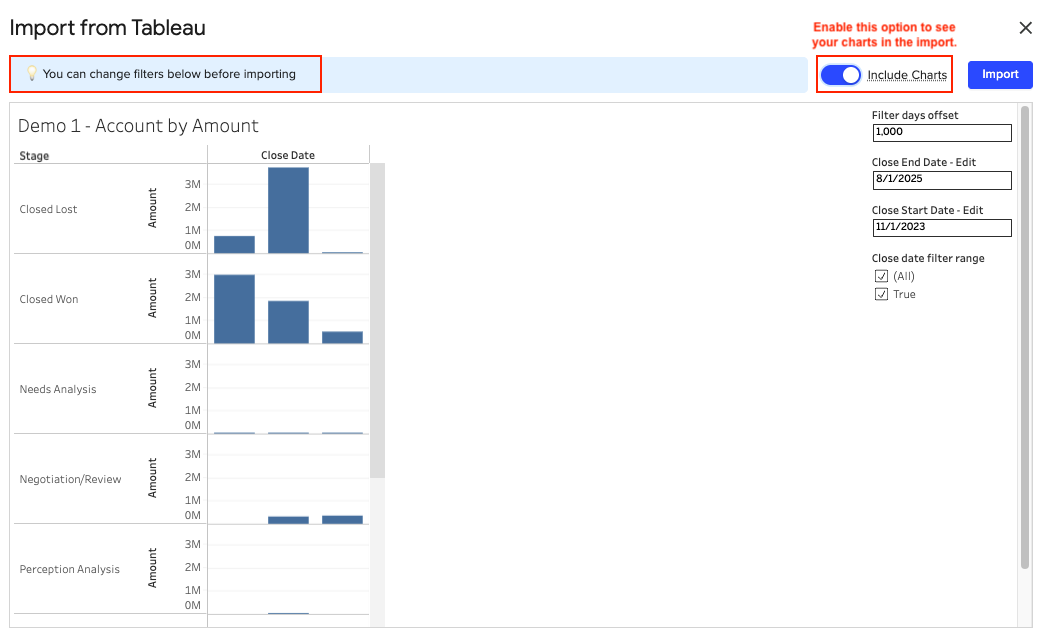Click the tip banner about changing filters
This screenshot has width=1042, height=638.
[x=165, y=74]
